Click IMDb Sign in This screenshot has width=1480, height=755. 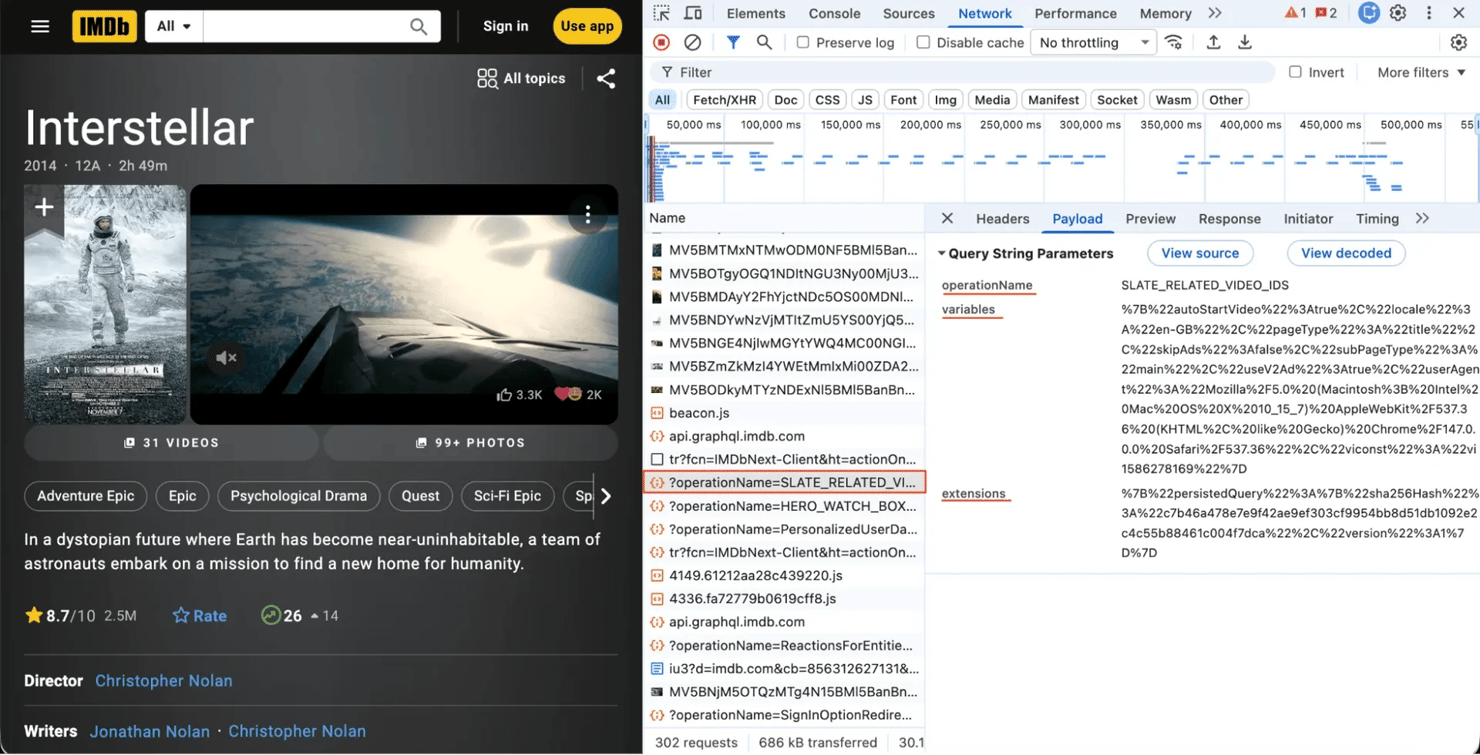505,26
